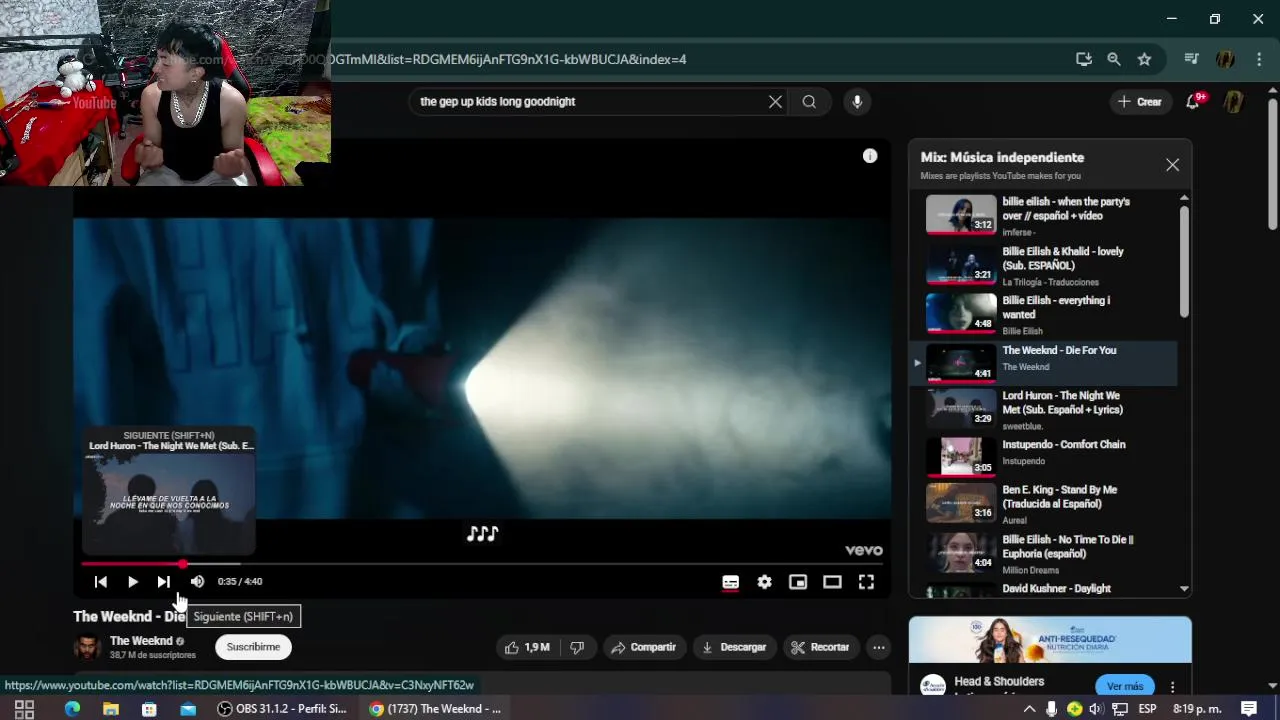1280x720 pixels.
Task: Open Chrome media controls icon
Action: click(1191, 59)
